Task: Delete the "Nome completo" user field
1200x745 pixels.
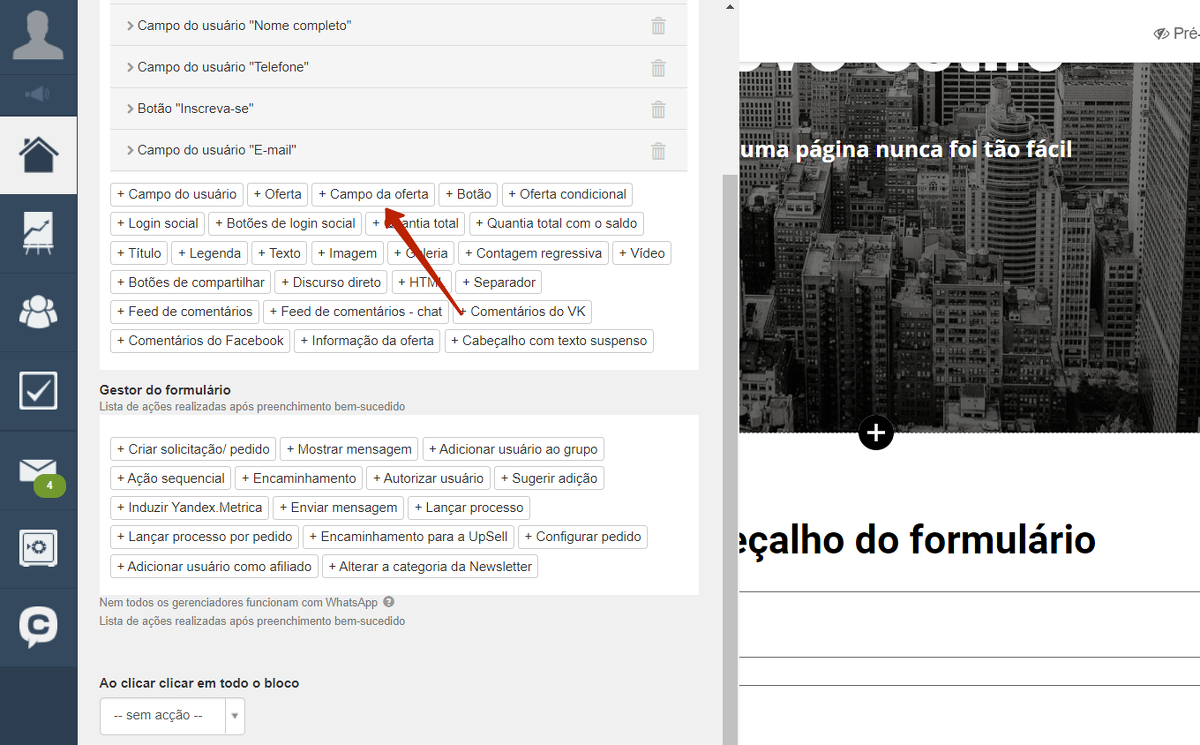Action: [658, 26]
